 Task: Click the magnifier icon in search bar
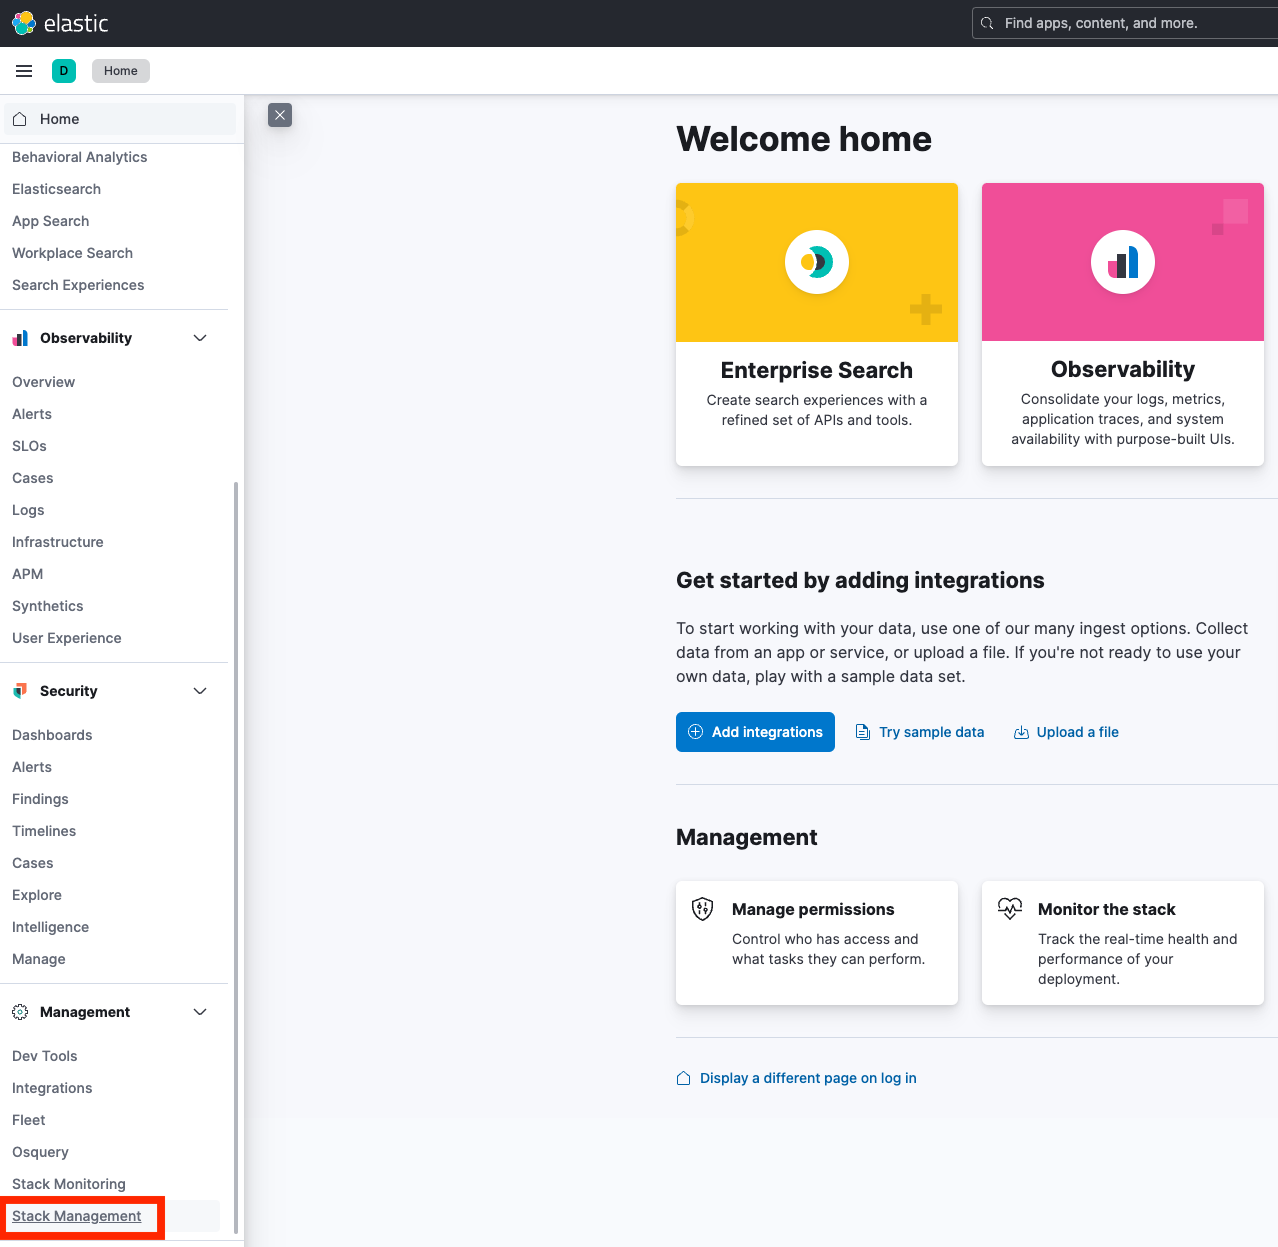(x=988, y=23)
